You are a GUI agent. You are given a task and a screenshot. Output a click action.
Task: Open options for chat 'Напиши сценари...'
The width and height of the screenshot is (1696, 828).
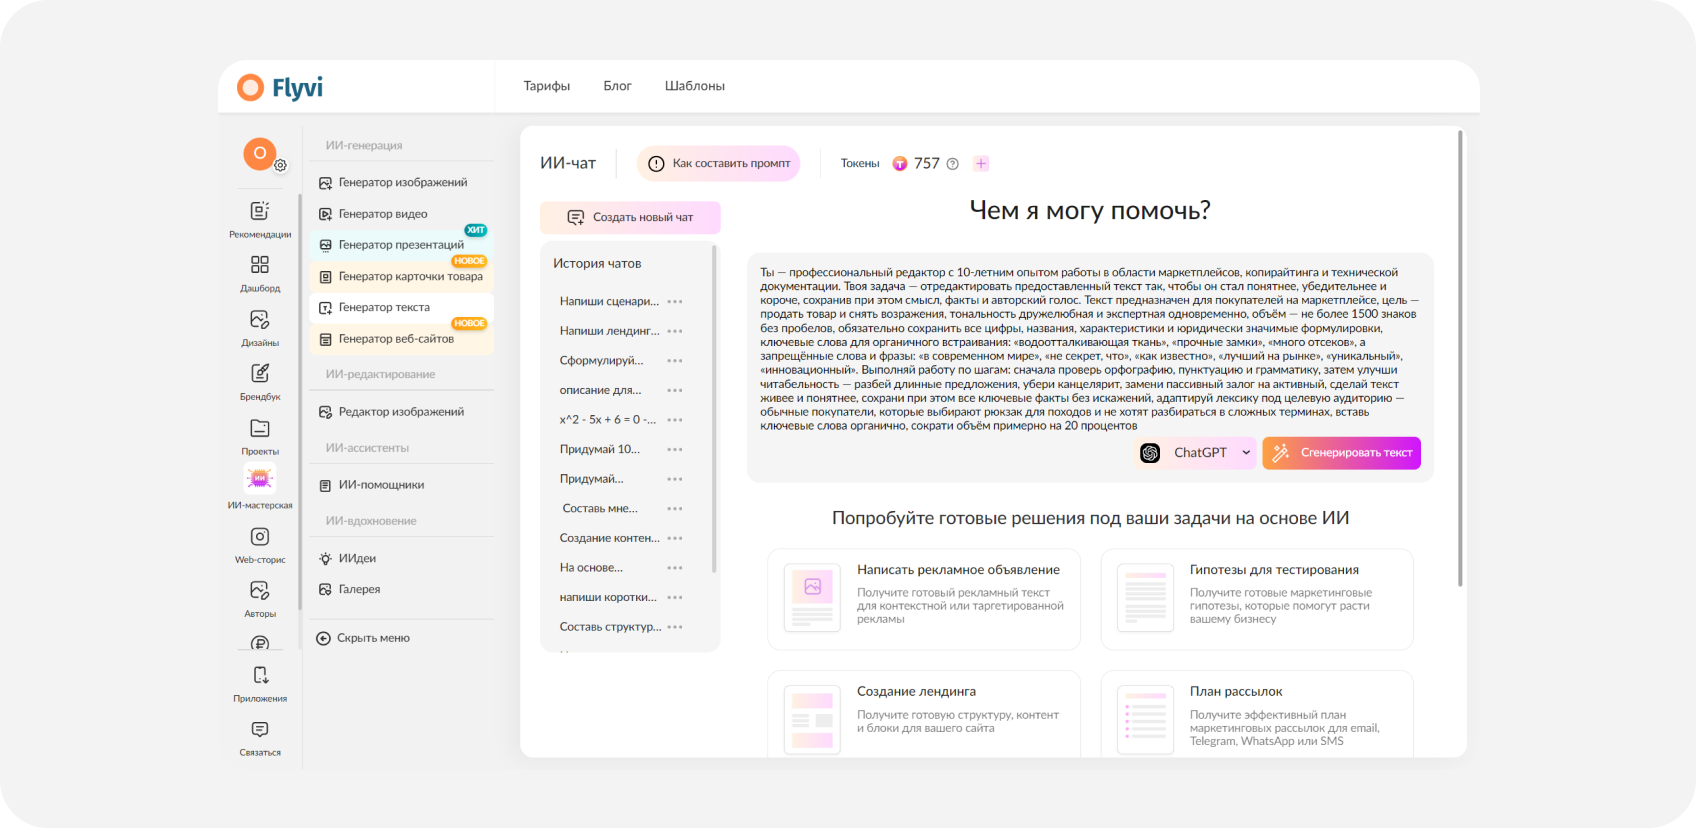(675, 302)
